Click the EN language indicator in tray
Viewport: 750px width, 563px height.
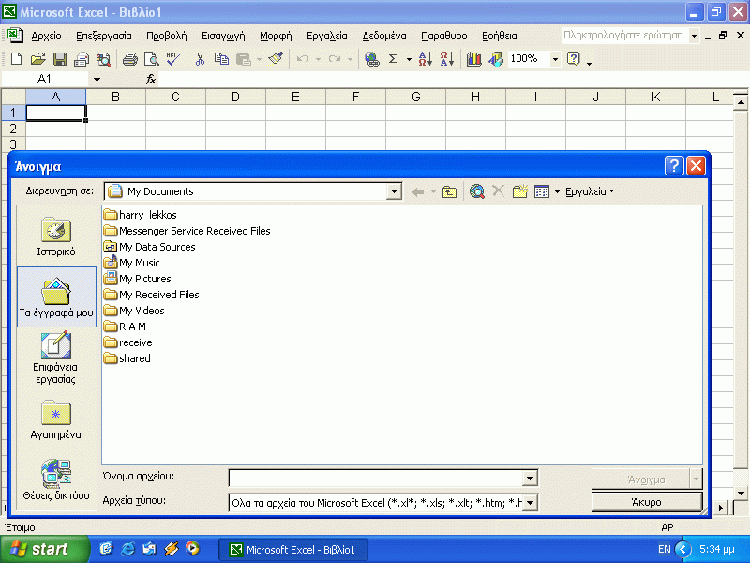click(x=664, y=550)
